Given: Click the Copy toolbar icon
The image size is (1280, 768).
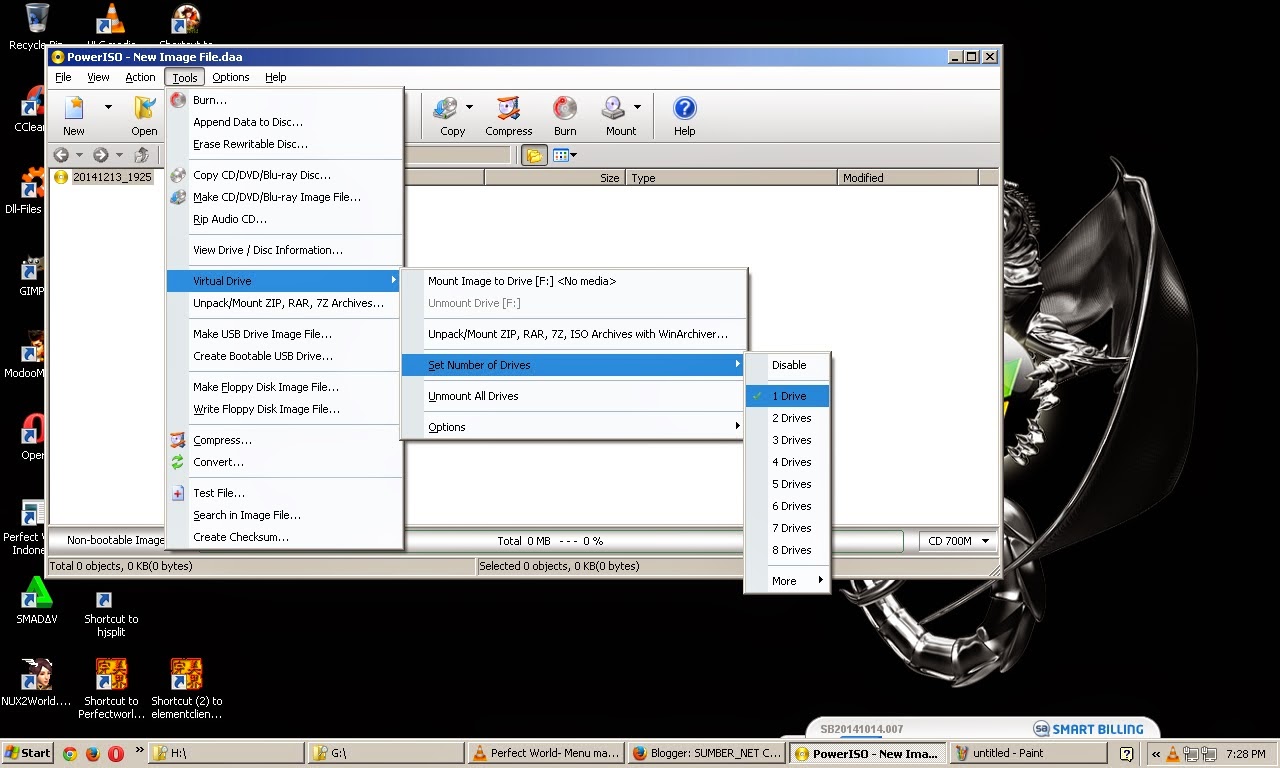Looking at the screenshot, I should click(449, 116).
